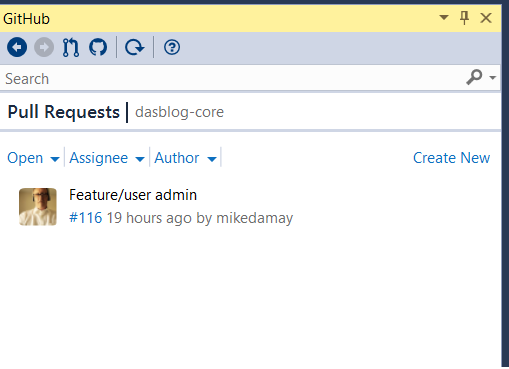This screenshot has height=369, width=509.
Task: Click mikedamay's avatar thumbnail
Action: [x=38, y=207]
